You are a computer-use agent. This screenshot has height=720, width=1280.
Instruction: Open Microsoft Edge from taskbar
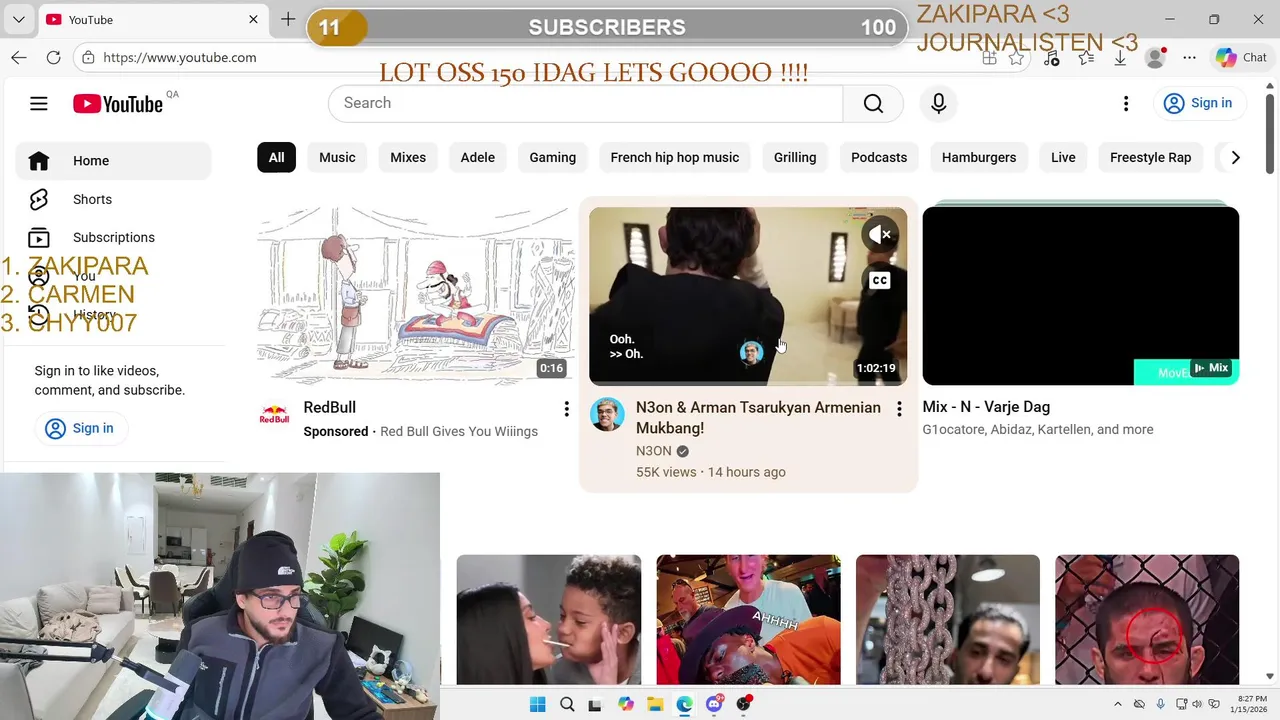(x=684, y=704)
